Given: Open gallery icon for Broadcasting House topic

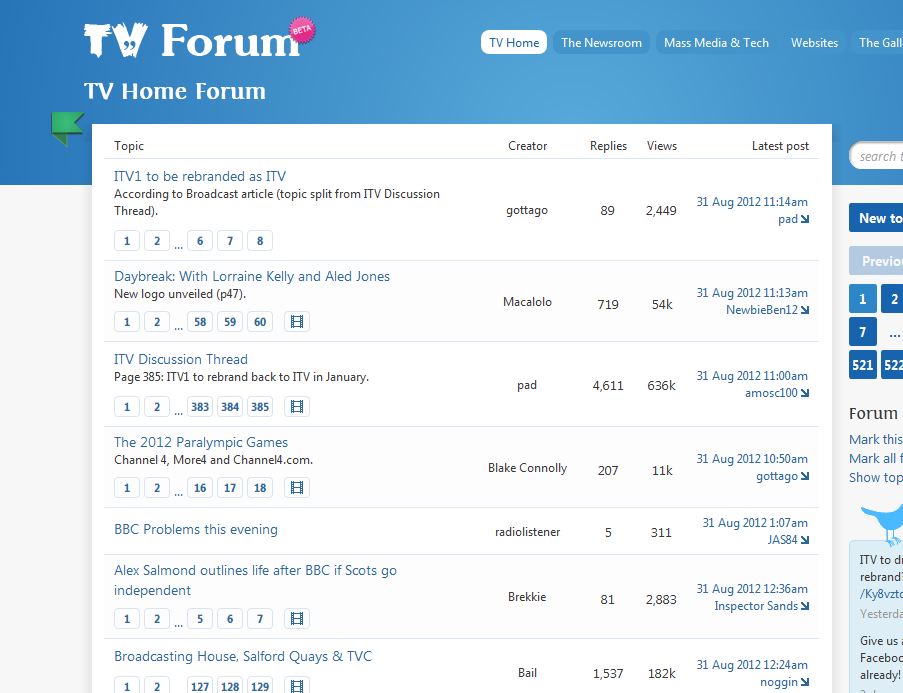Looking at the screenshot, I should point(297,686).
